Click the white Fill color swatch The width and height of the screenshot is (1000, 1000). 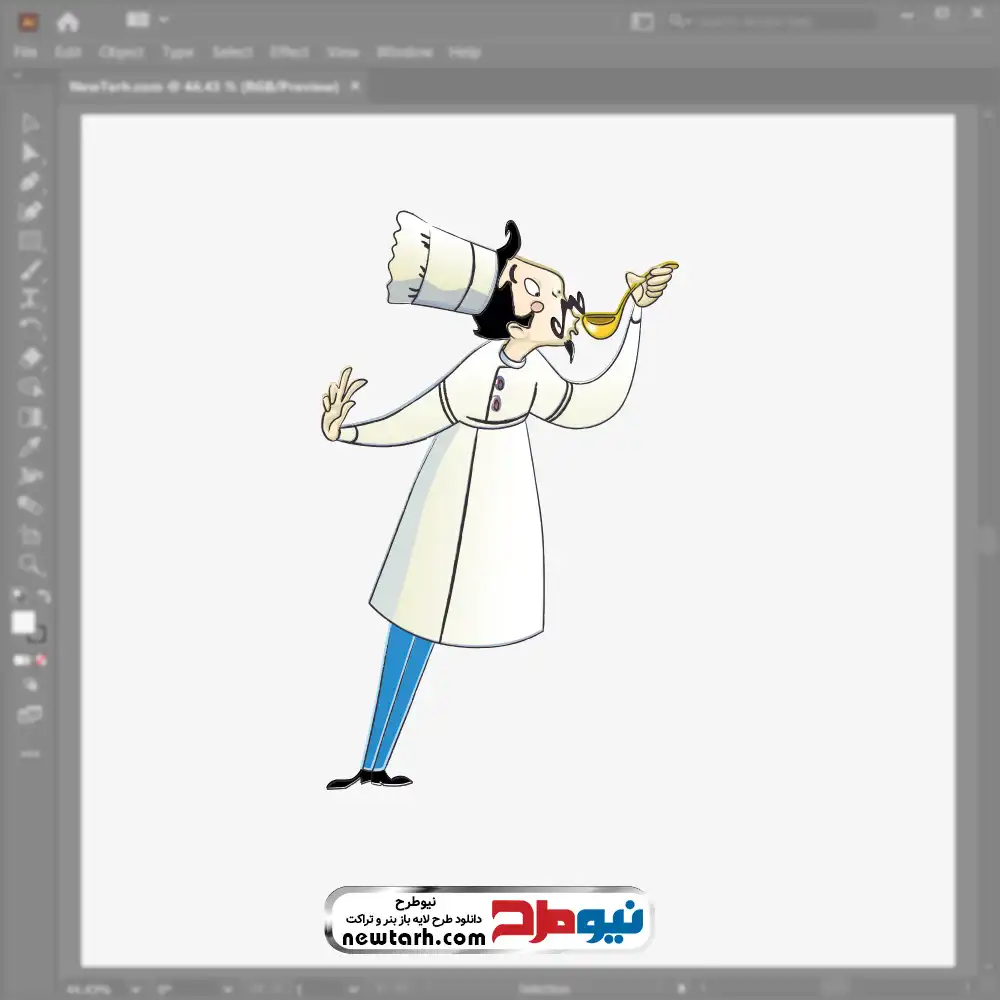23,623
